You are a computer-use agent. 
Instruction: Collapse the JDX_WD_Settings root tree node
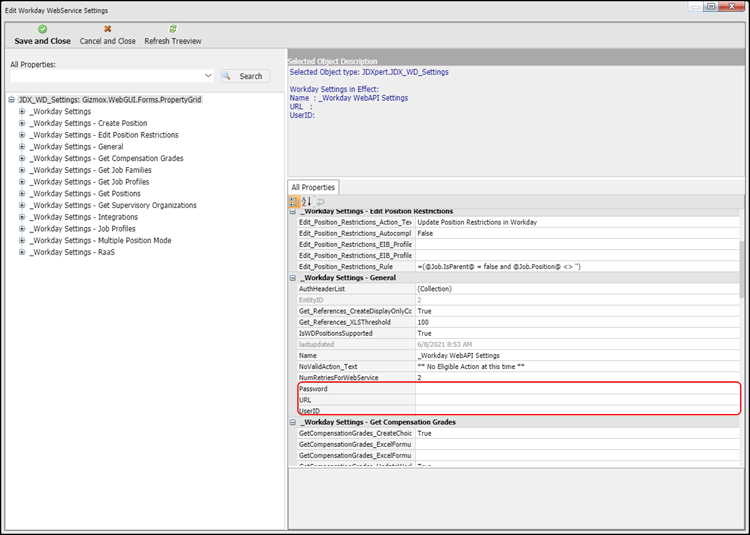click(x=11, y=100)
